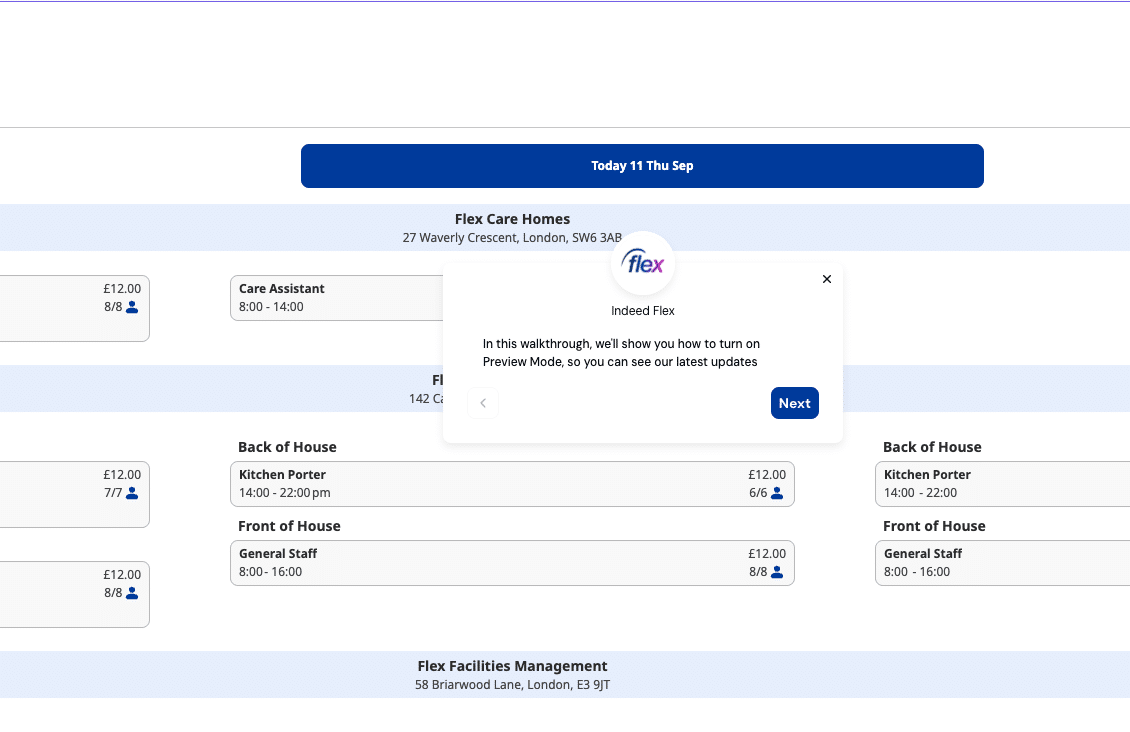Click 8/8 person icon in Flex Care Homes row
Image resolution: width=1130 pixels, height=732 pixels.
tap(132, 307)
